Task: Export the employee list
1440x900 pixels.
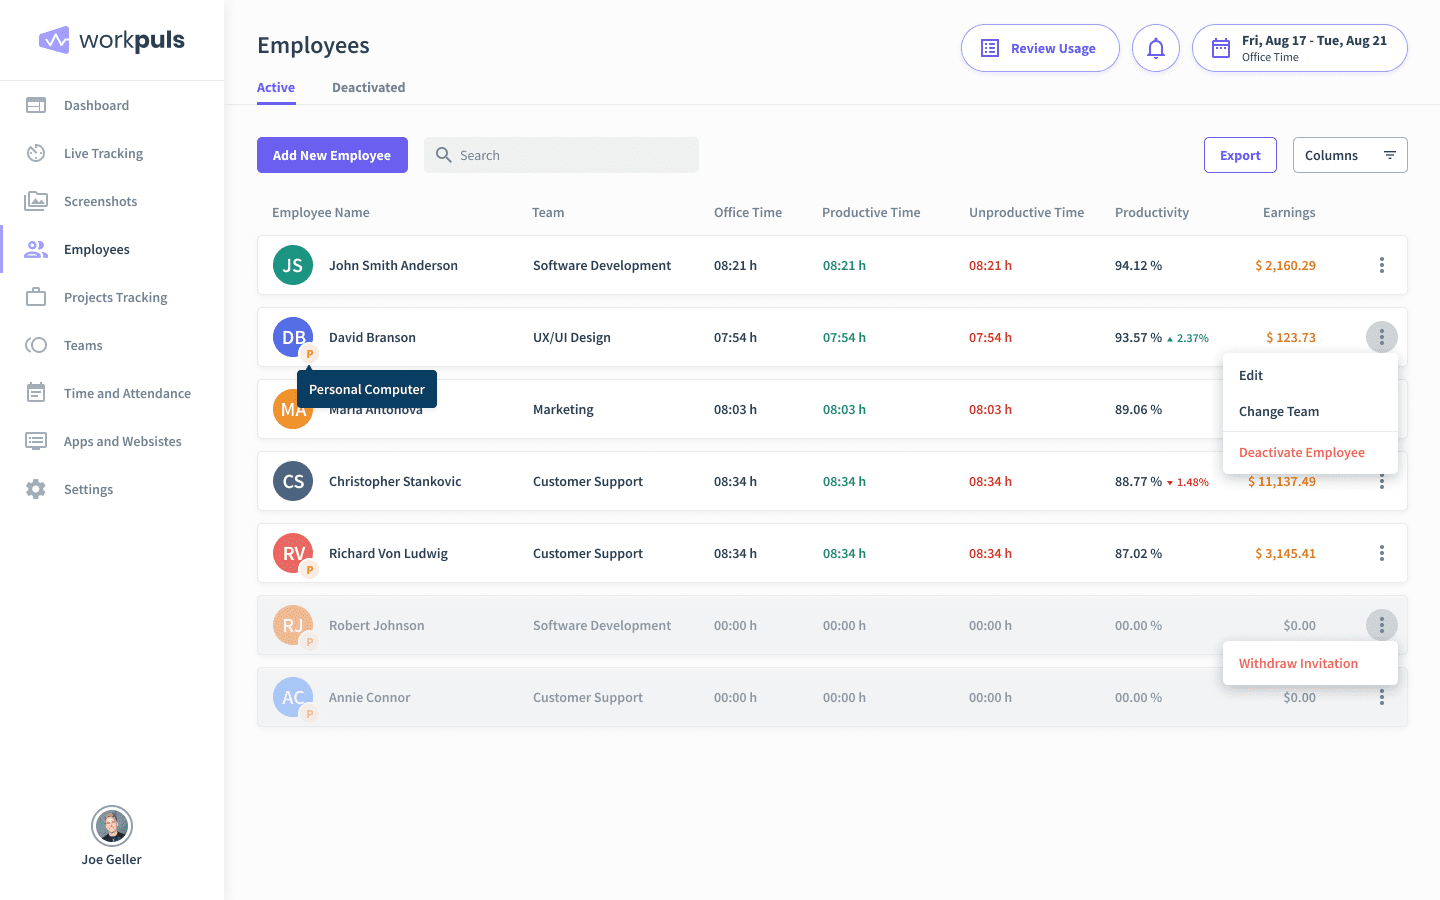Action: [x=1240, y=155]
